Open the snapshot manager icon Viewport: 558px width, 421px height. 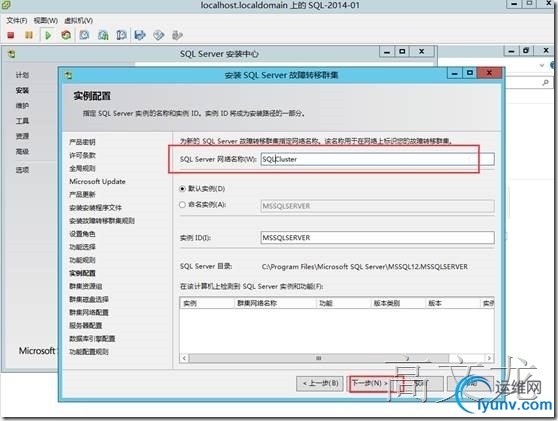(121, 35)
